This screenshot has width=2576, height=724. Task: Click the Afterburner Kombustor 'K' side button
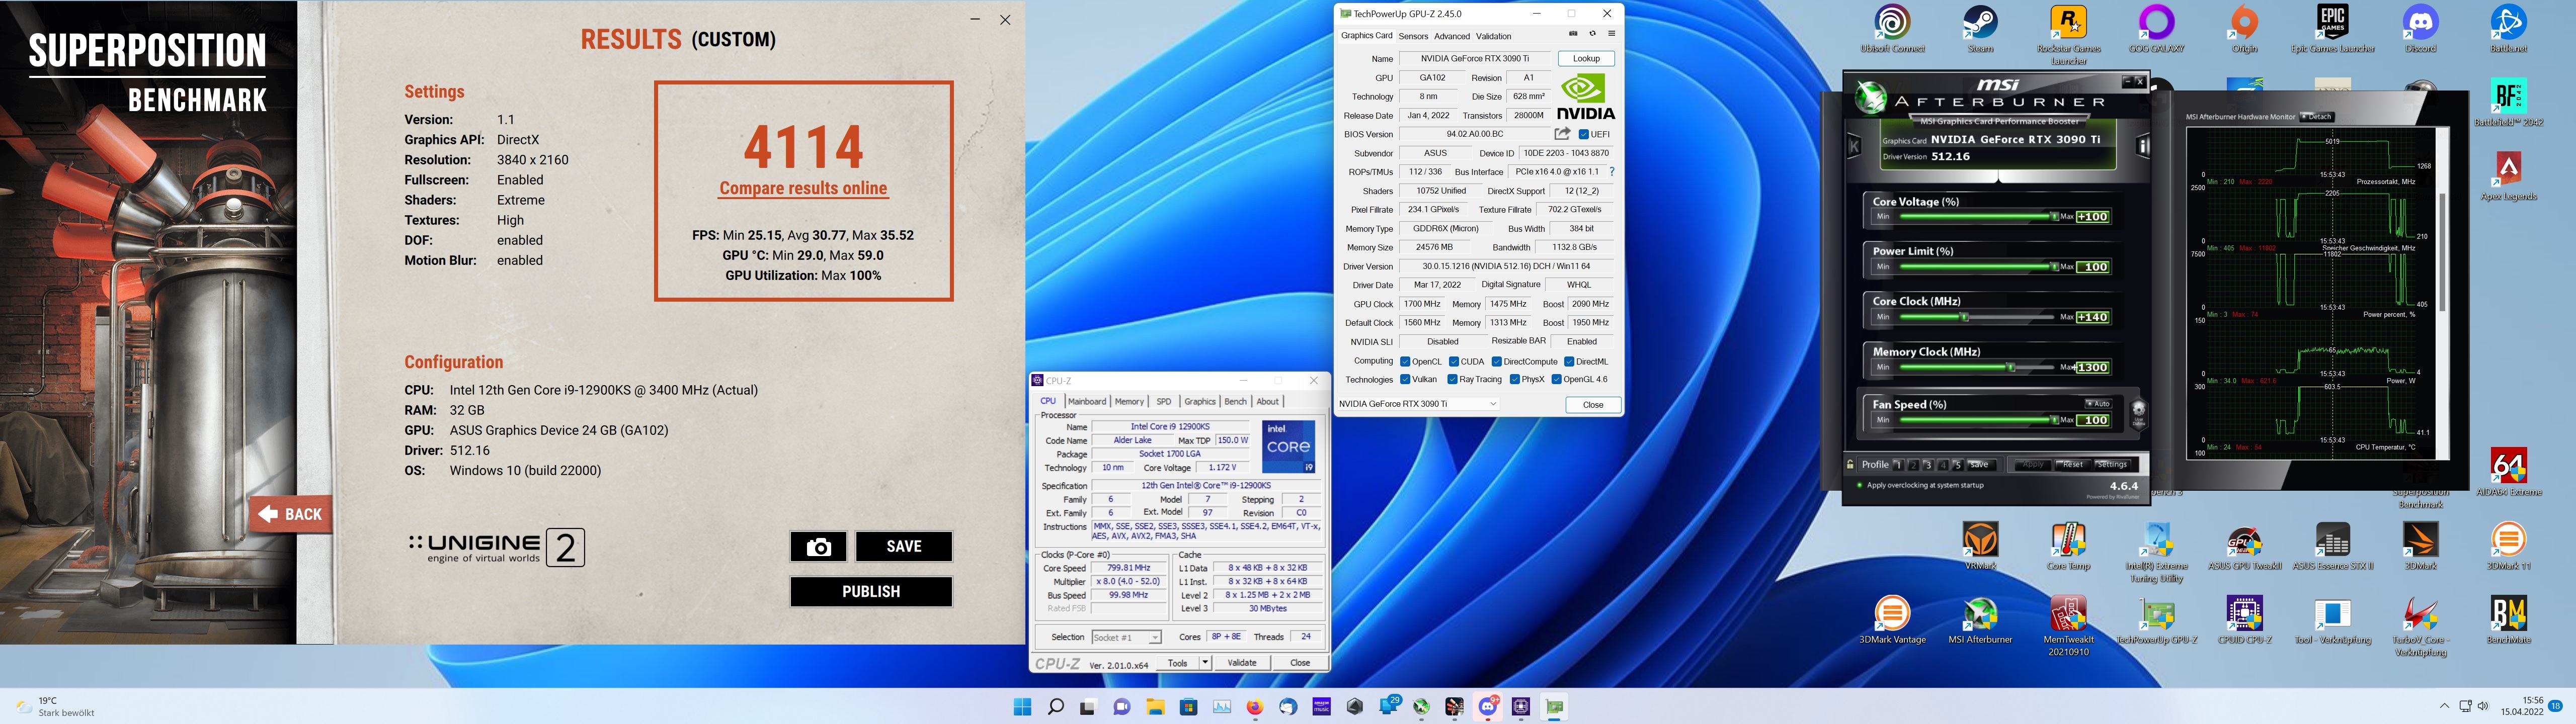1853,146
